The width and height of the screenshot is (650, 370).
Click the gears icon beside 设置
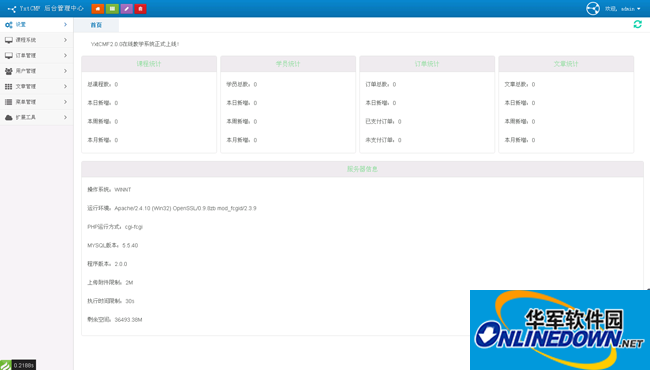pyautogui.click(x=8, y=25)
